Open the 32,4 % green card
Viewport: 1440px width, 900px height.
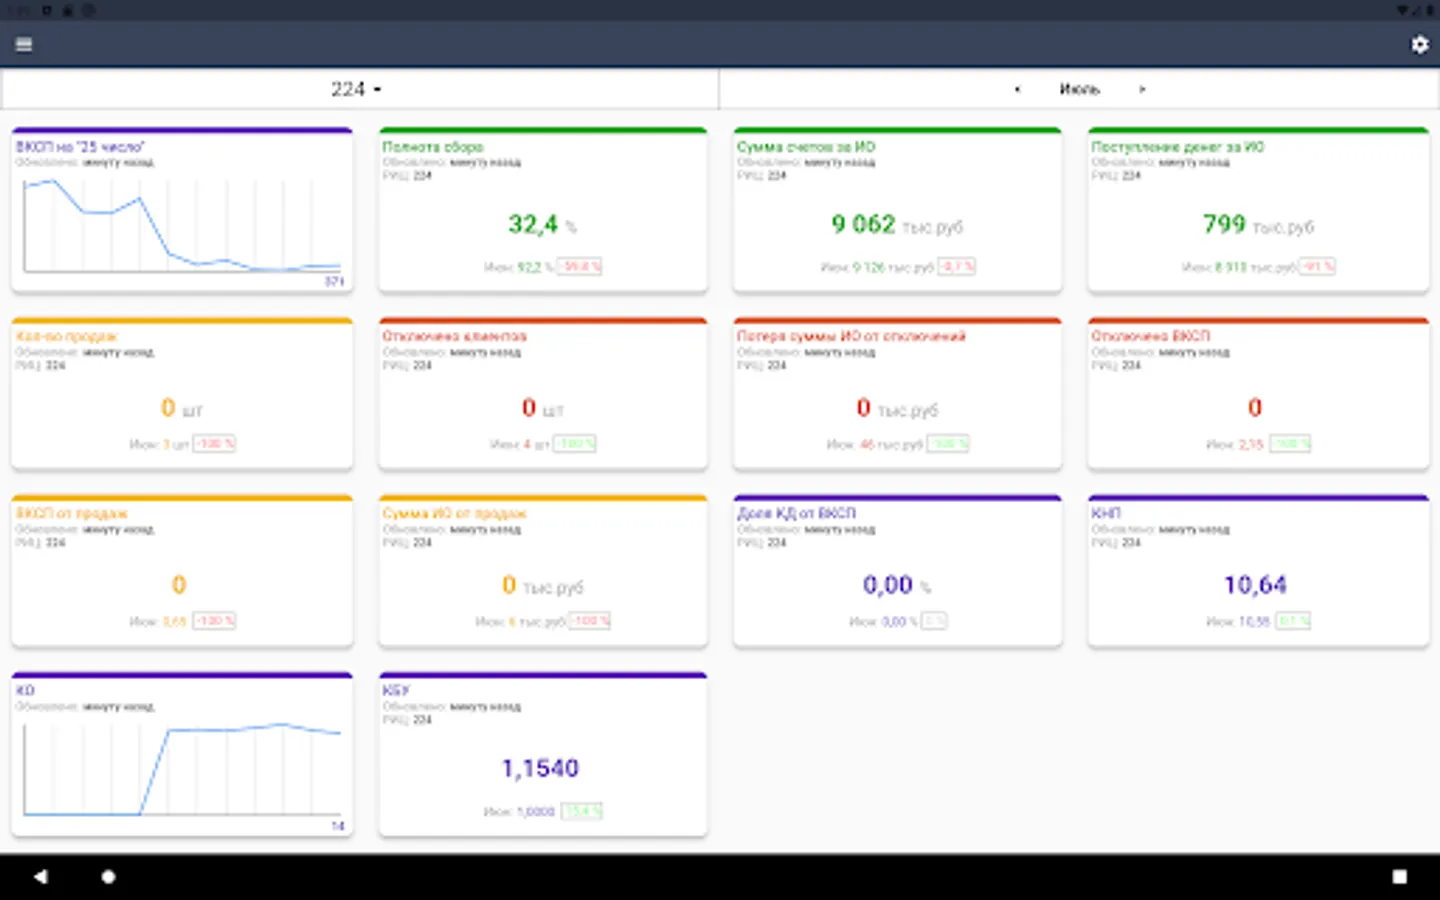point(543,210)
